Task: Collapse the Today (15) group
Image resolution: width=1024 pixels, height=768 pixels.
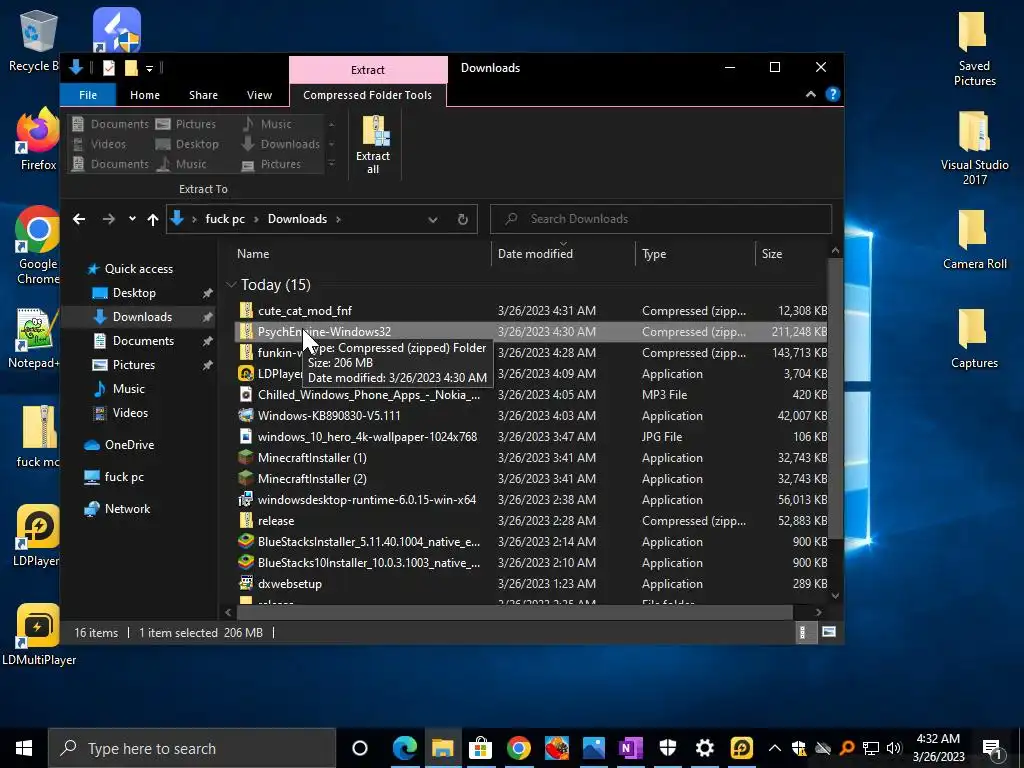Action: pos(231,285)
